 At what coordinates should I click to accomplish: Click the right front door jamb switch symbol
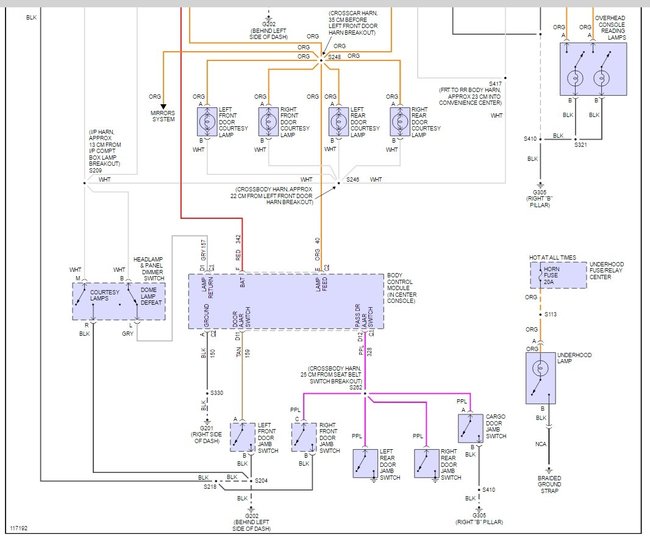304,437
